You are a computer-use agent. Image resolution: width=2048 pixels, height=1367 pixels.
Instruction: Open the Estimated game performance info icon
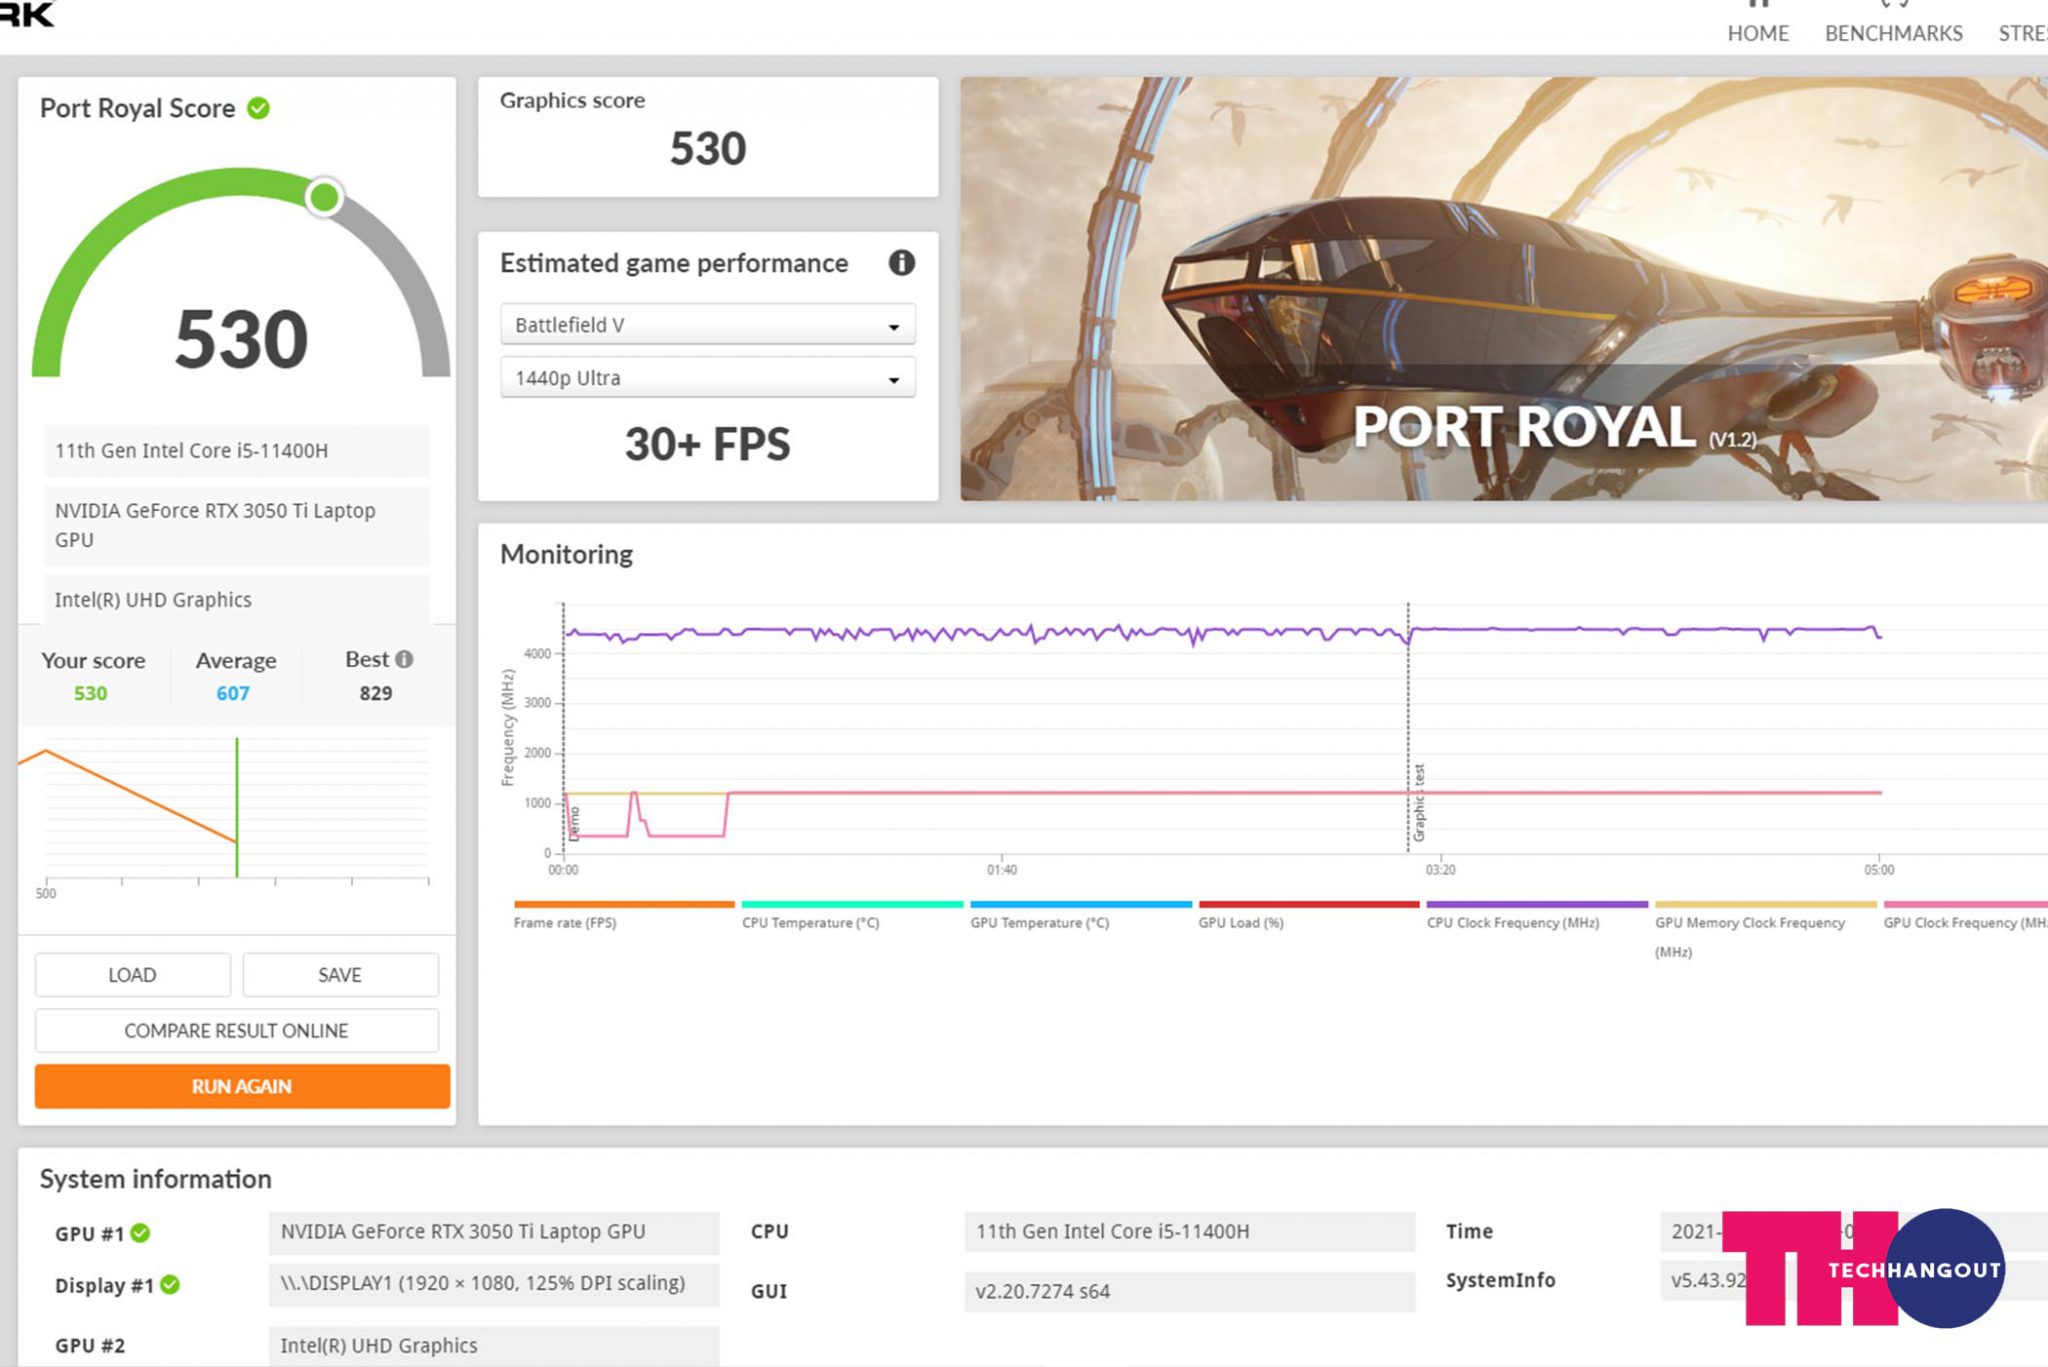pyautogui.click(x=901, y=263)
